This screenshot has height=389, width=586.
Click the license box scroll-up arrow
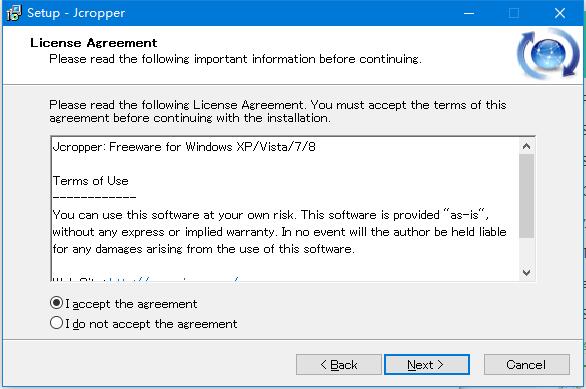click(x=527, y=146)
